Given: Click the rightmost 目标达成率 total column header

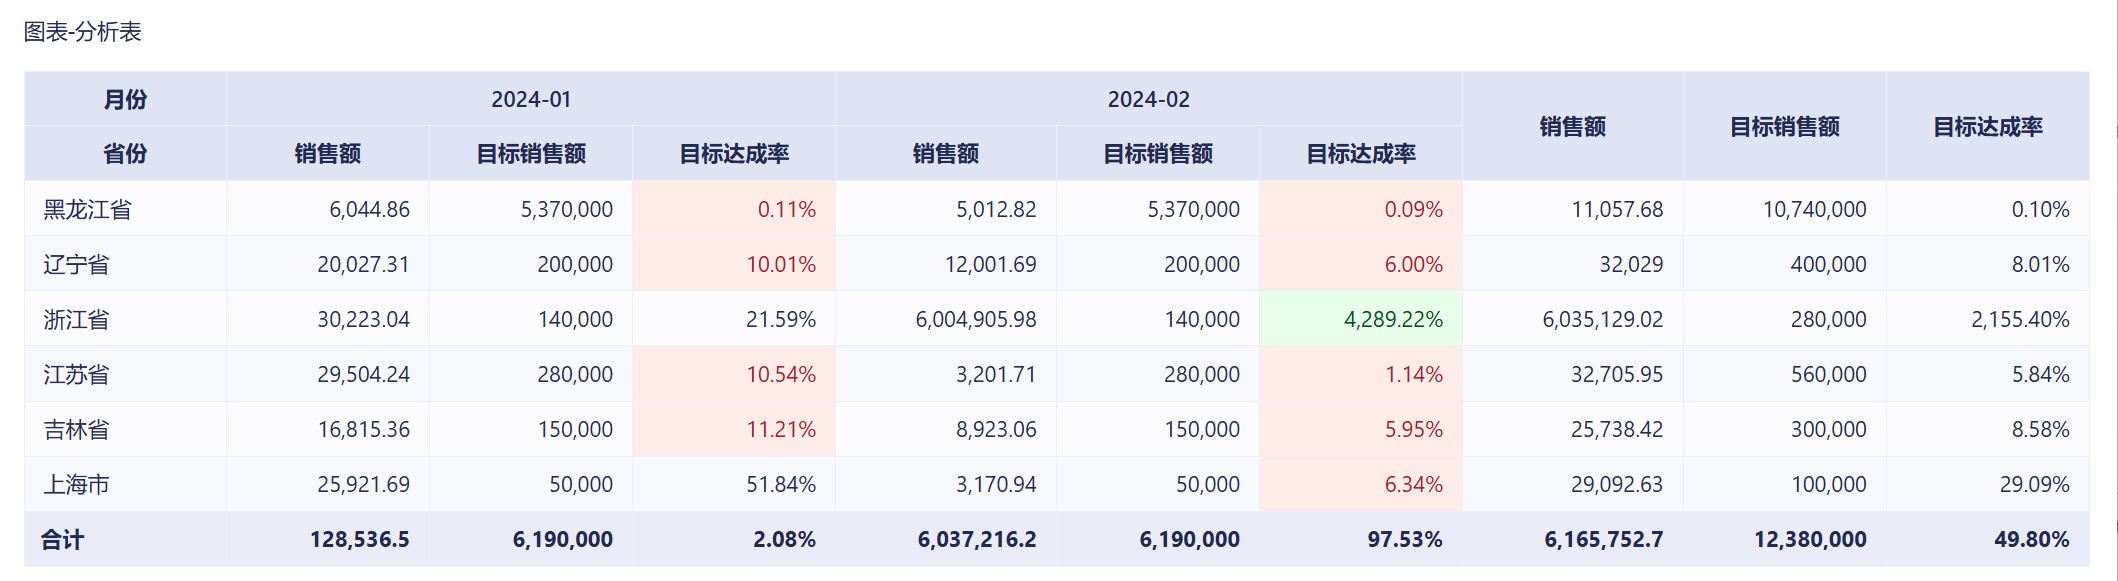Looking at the screenshot, I should 1987,127.
